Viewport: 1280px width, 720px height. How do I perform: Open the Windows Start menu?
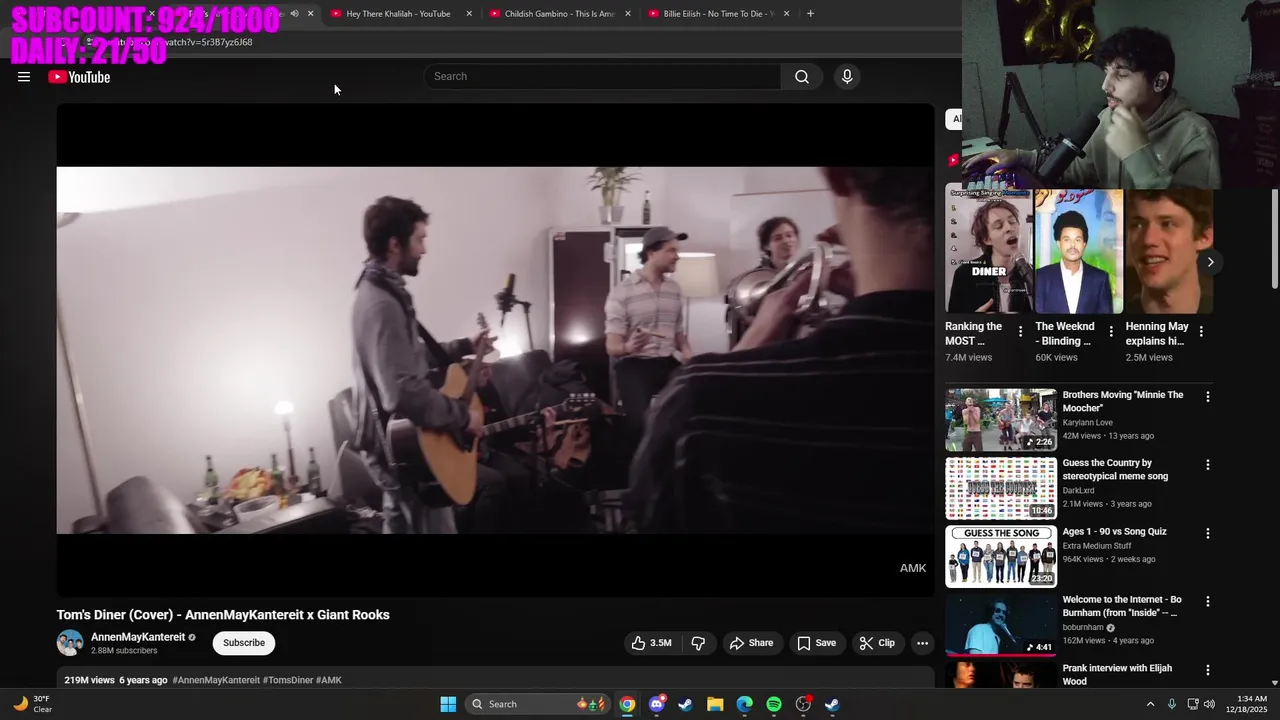pos(448,704)
